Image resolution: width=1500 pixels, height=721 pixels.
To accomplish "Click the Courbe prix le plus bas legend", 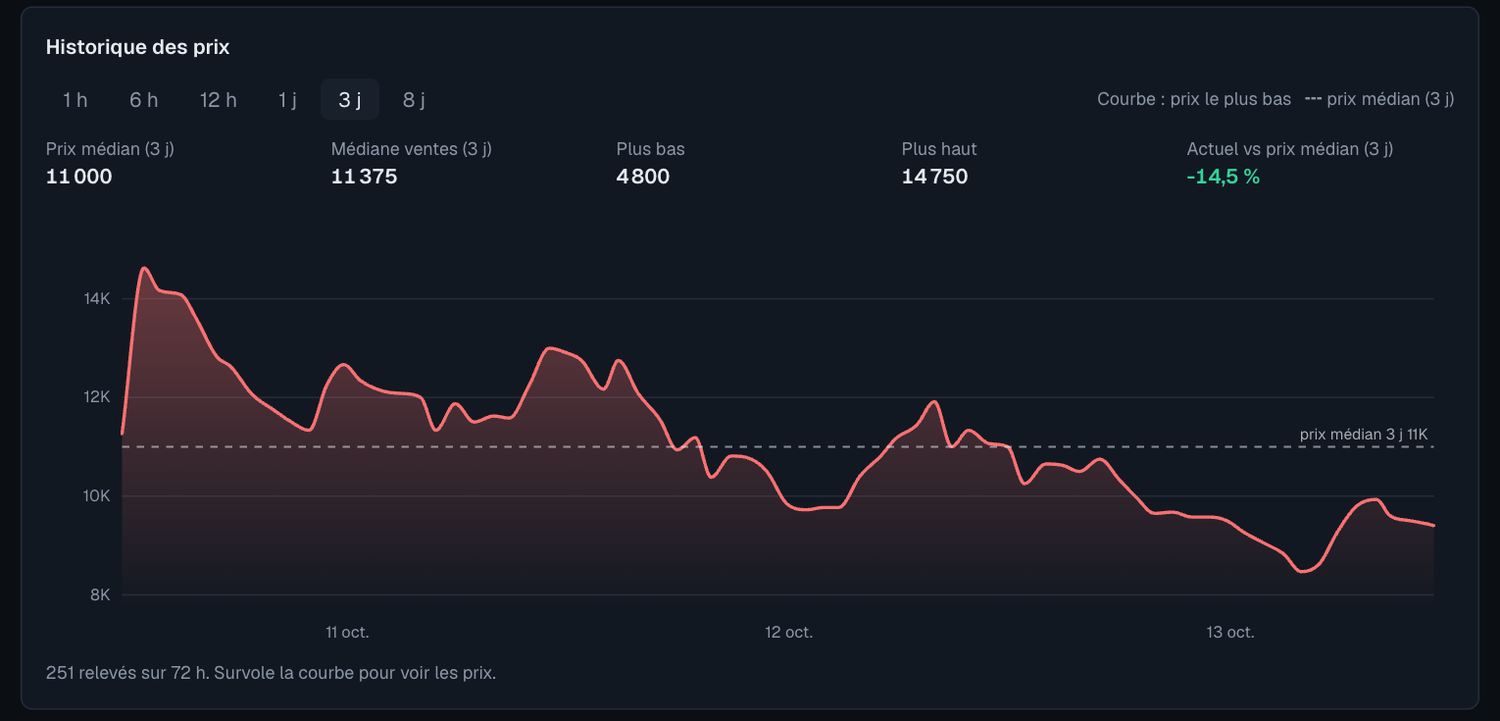I will [x=1194, y=99].
